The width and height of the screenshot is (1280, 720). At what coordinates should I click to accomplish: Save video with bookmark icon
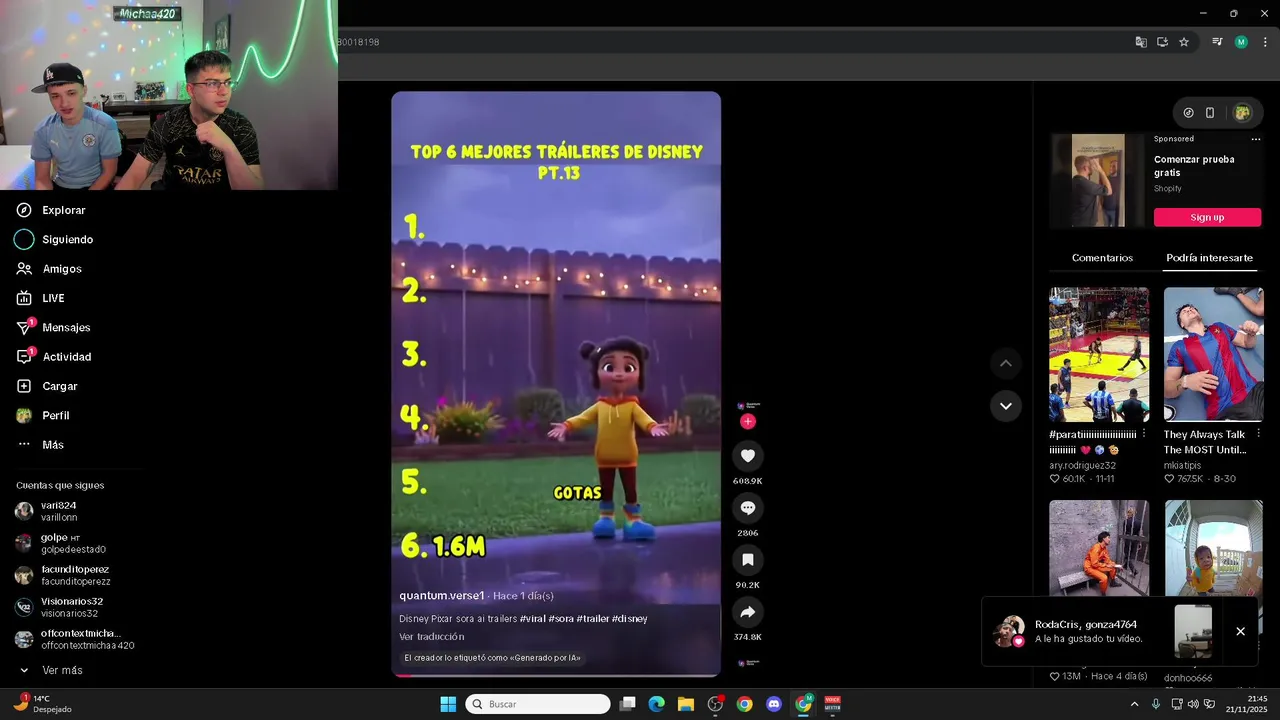(747, 560)
